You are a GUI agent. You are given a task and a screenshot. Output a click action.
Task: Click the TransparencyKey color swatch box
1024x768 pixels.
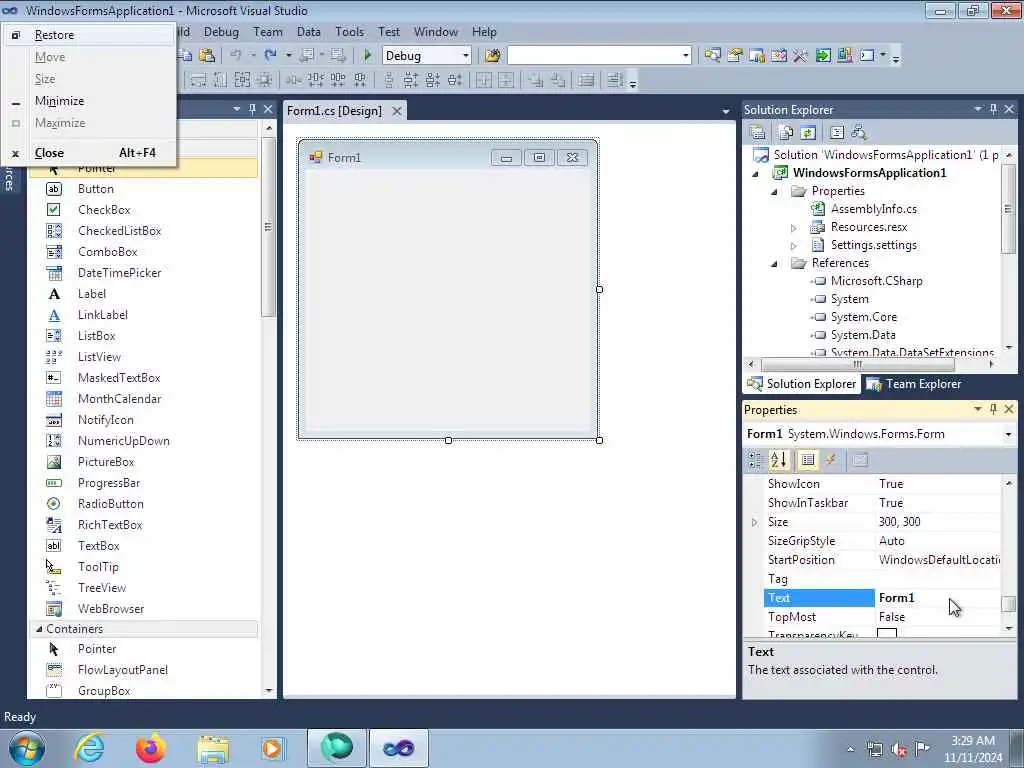click(886, 633)
